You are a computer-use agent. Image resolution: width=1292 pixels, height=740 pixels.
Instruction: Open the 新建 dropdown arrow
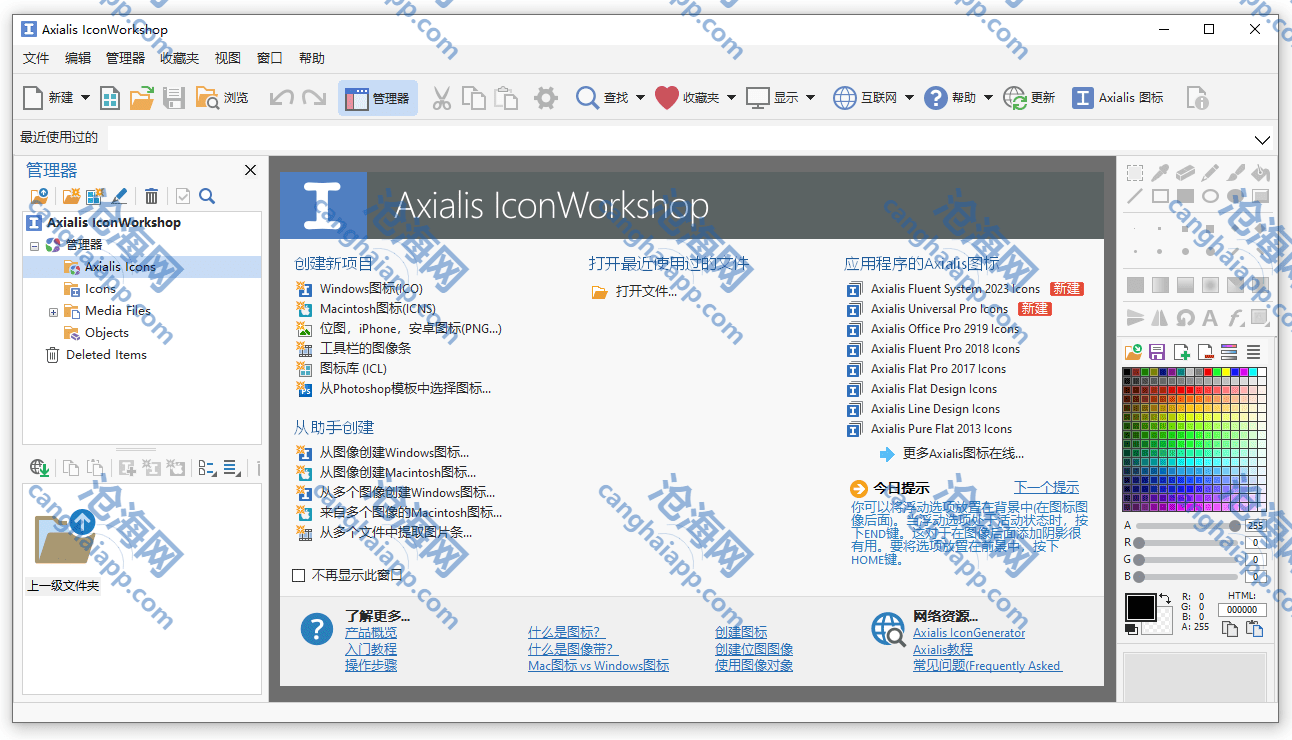click(x=85, y=98)
